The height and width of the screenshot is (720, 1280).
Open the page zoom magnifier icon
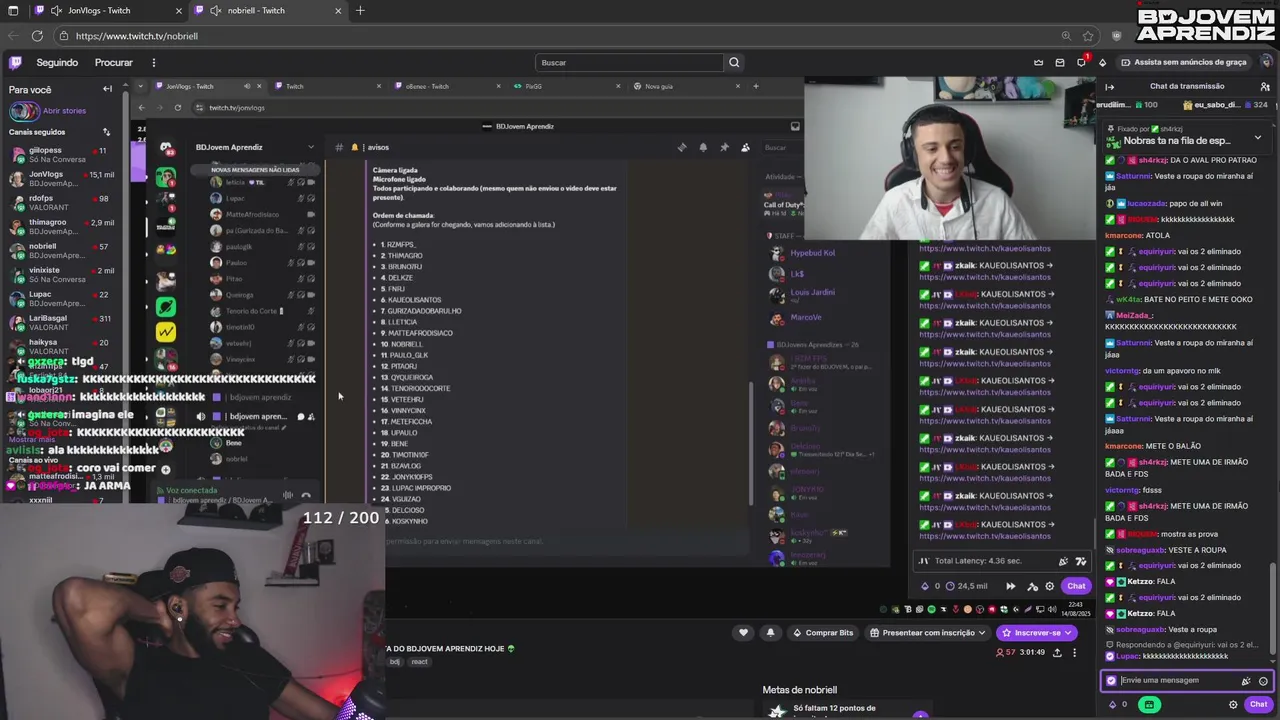(1066, 36)
